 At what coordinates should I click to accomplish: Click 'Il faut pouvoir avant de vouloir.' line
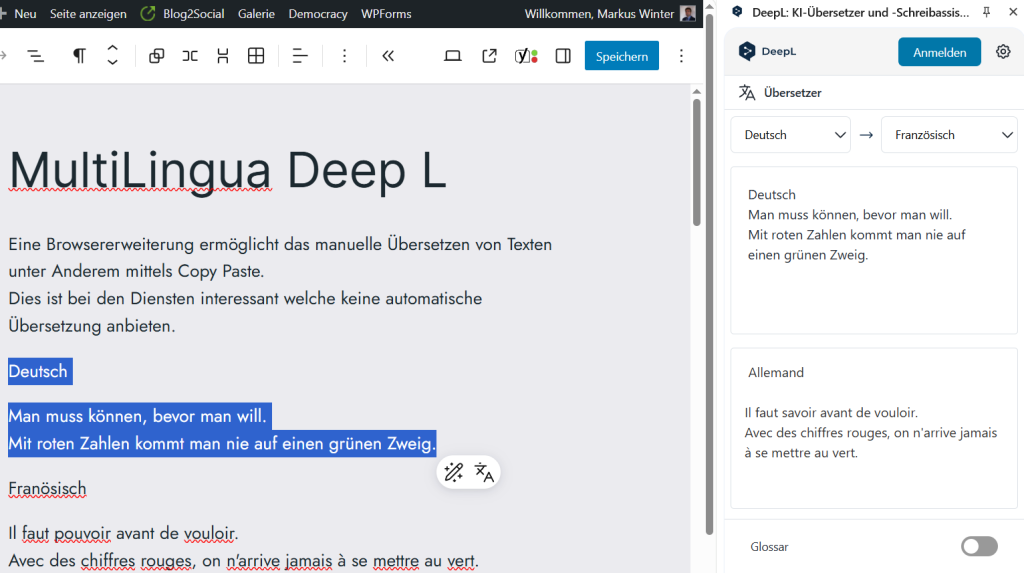click(x=123, y=533)
